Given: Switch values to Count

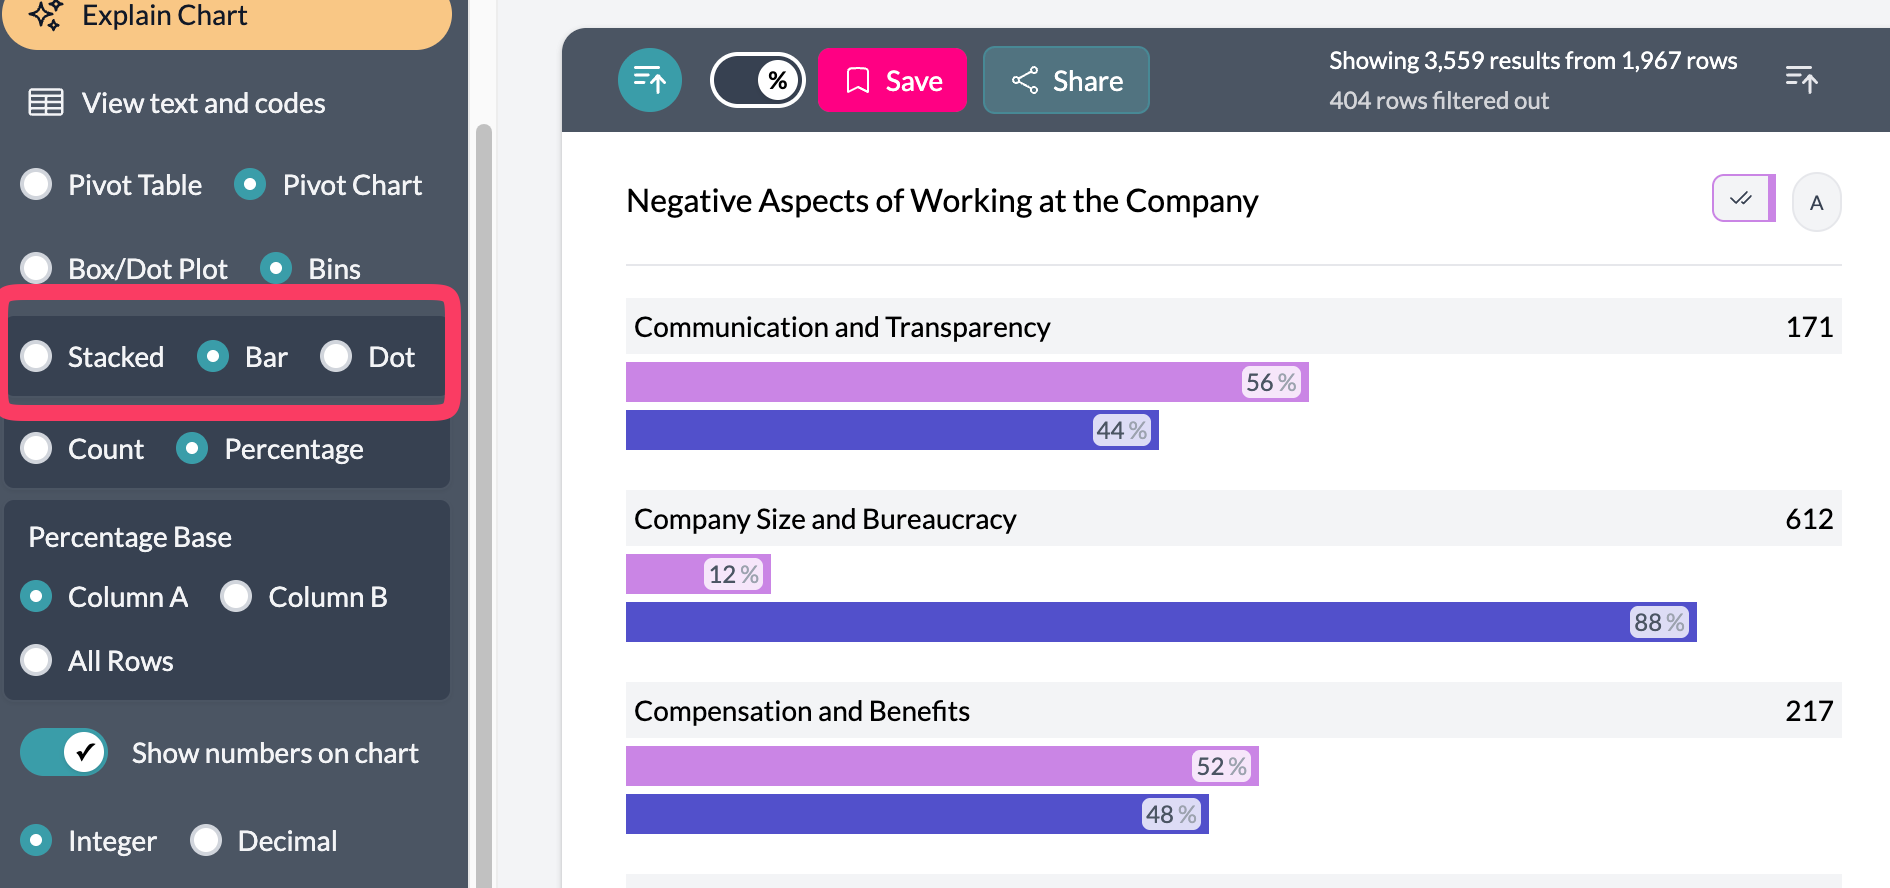Looking at the screenshot, I should (x=37, y=449).
